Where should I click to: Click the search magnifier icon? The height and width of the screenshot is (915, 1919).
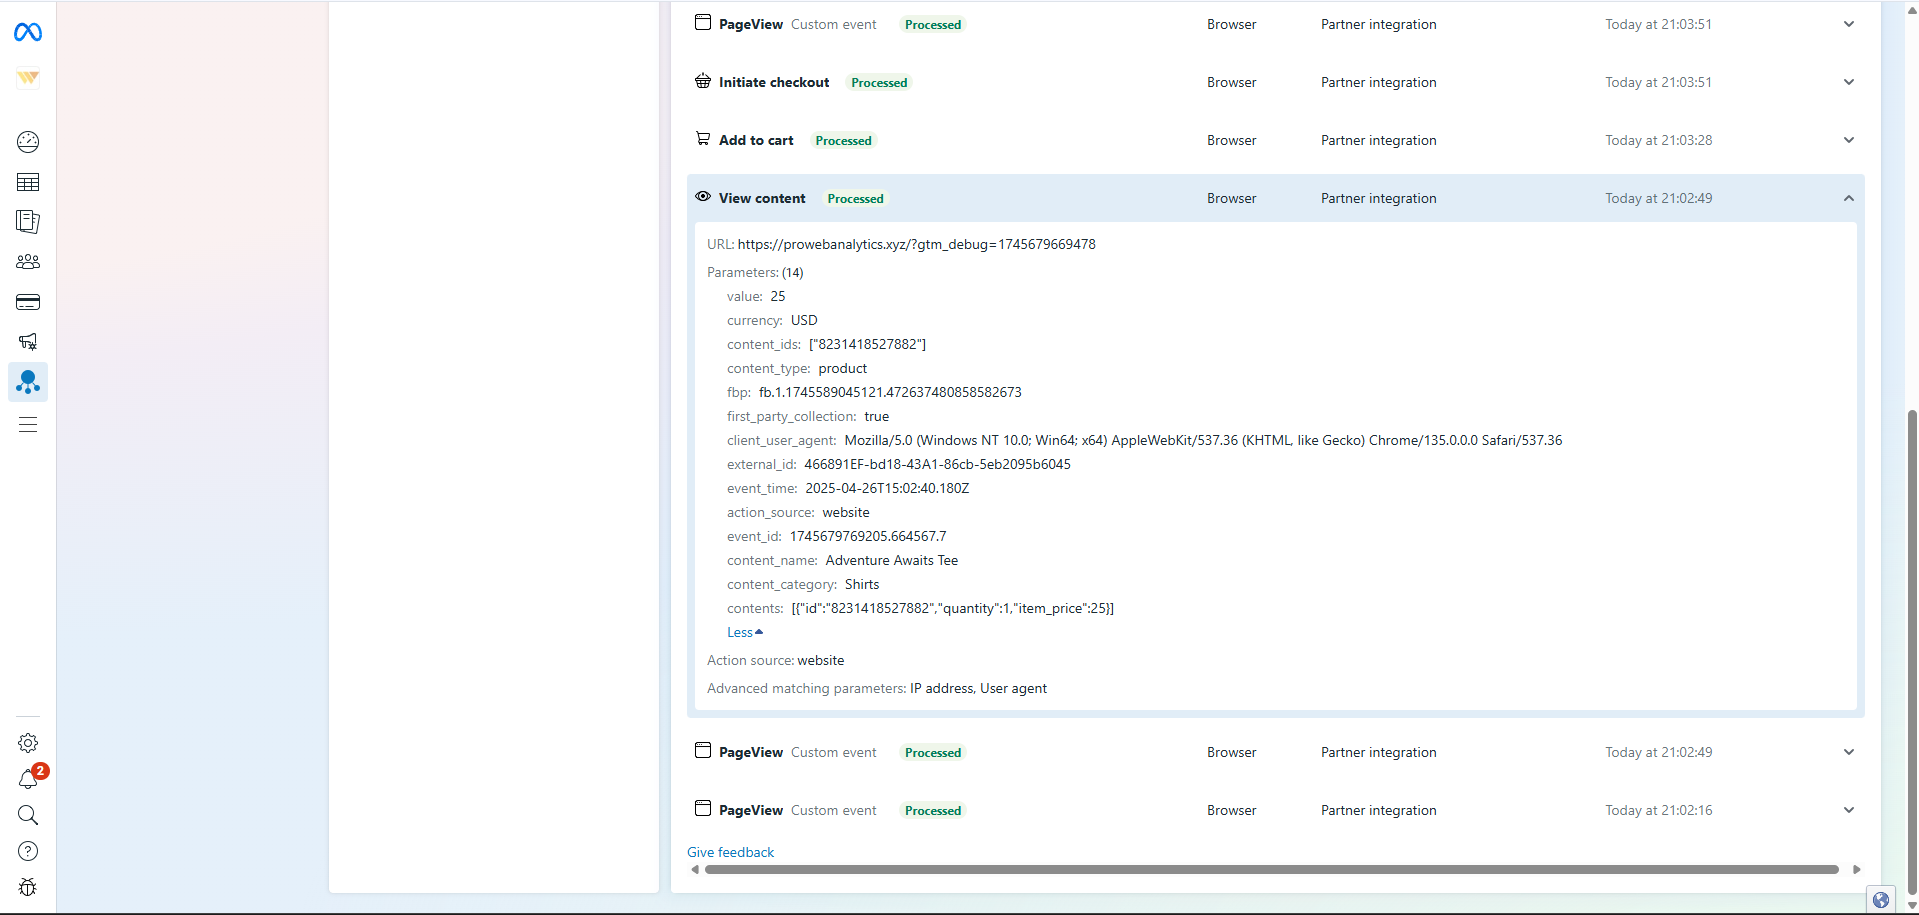tap(28, 815)
